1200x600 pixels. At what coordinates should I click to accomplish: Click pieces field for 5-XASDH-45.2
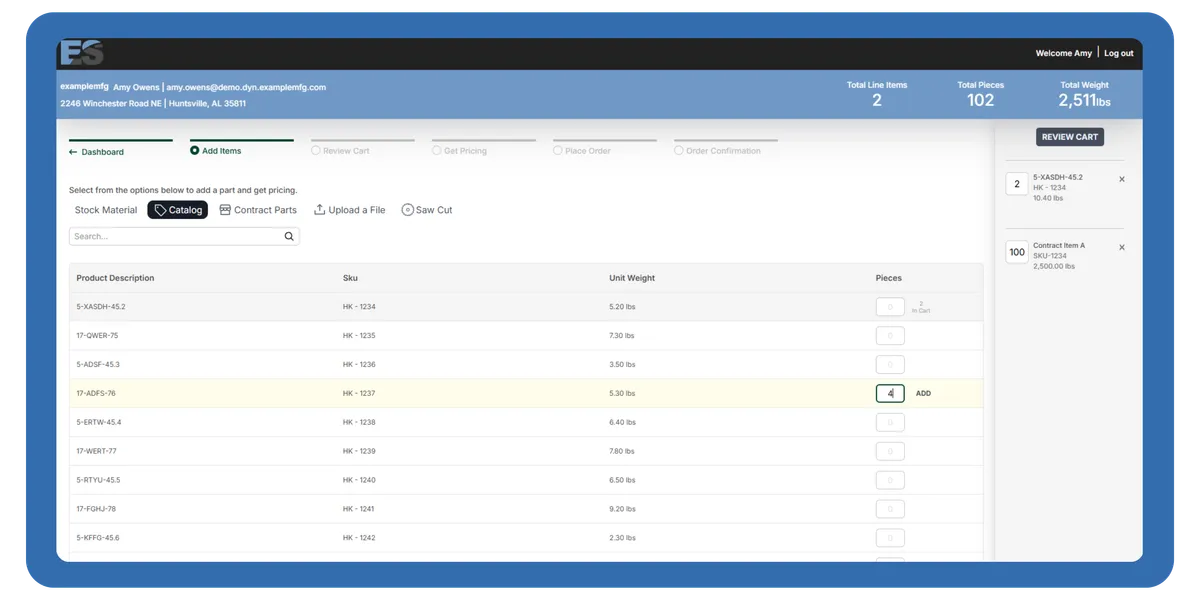coord(890,307)
